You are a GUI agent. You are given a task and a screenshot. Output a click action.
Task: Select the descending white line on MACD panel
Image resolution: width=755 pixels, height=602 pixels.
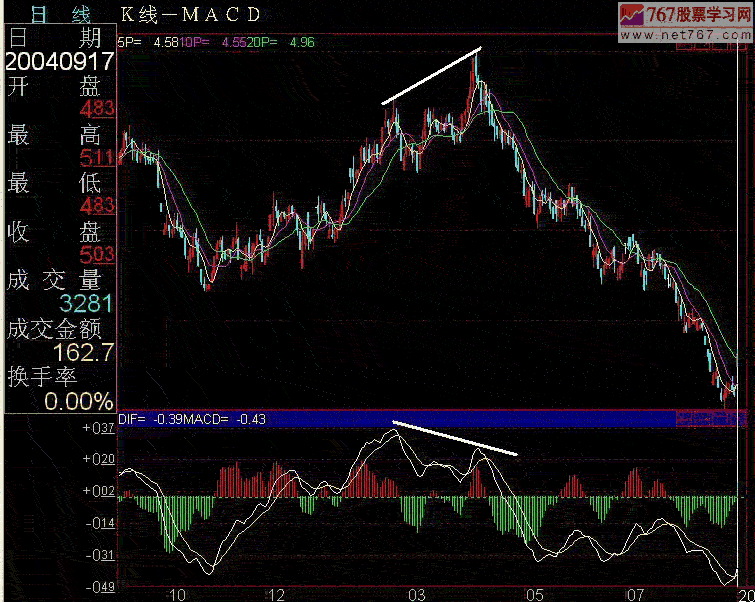[x=455, y=438]
